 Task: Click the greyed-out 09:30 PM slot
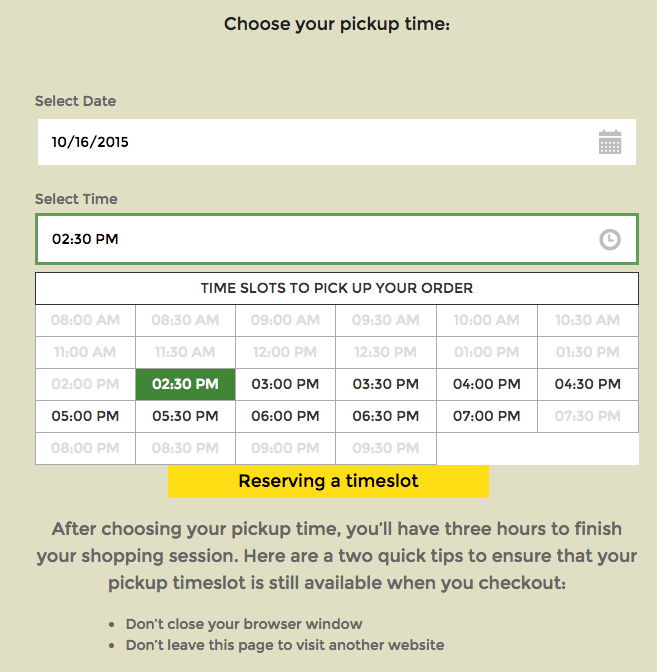386,448
